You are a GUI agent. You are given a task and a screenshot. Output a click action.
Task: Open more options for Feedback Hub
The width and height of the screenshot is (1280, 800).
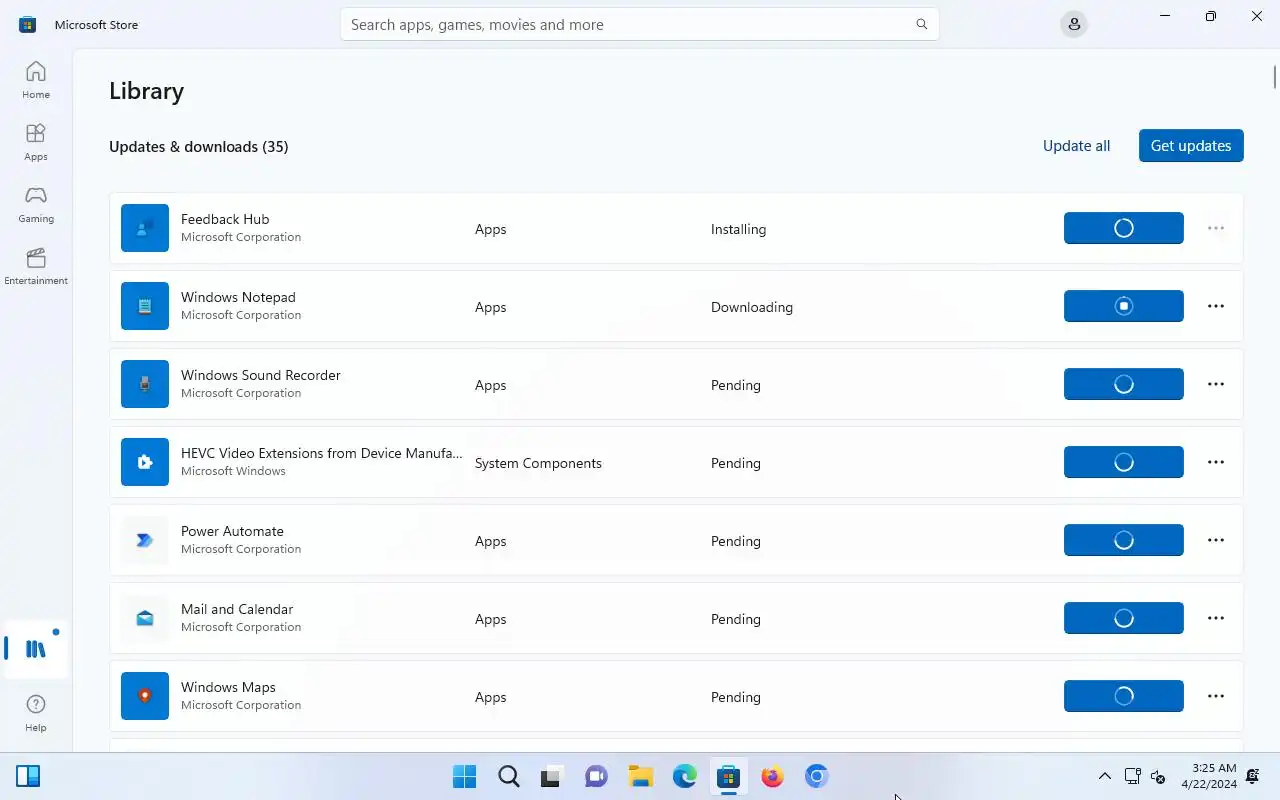tap(1216, 228)
